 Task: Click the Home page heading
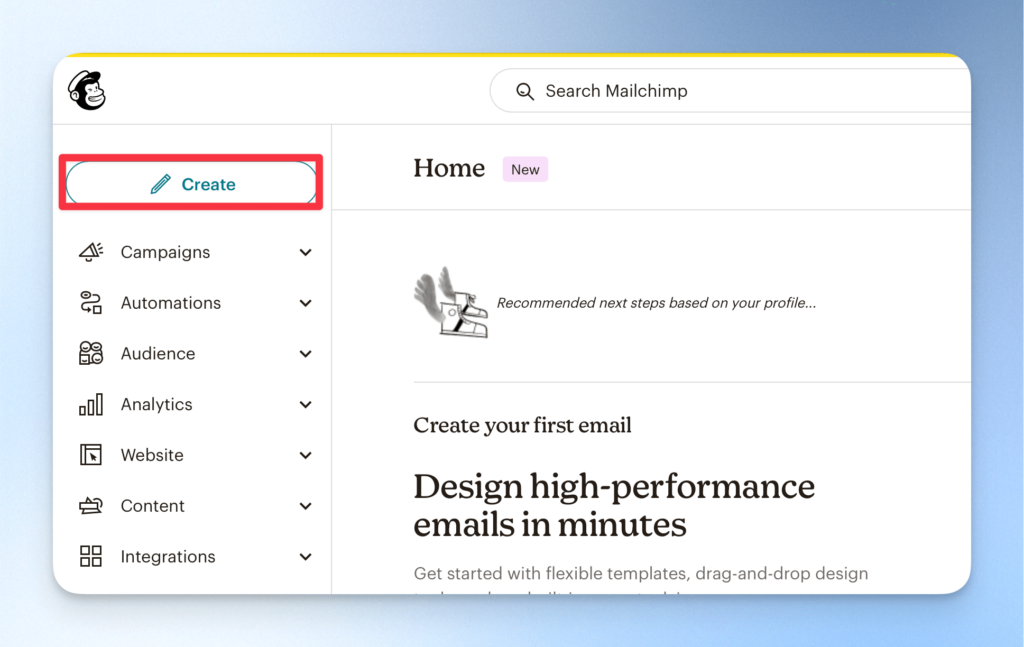click(x=449, y=168)
